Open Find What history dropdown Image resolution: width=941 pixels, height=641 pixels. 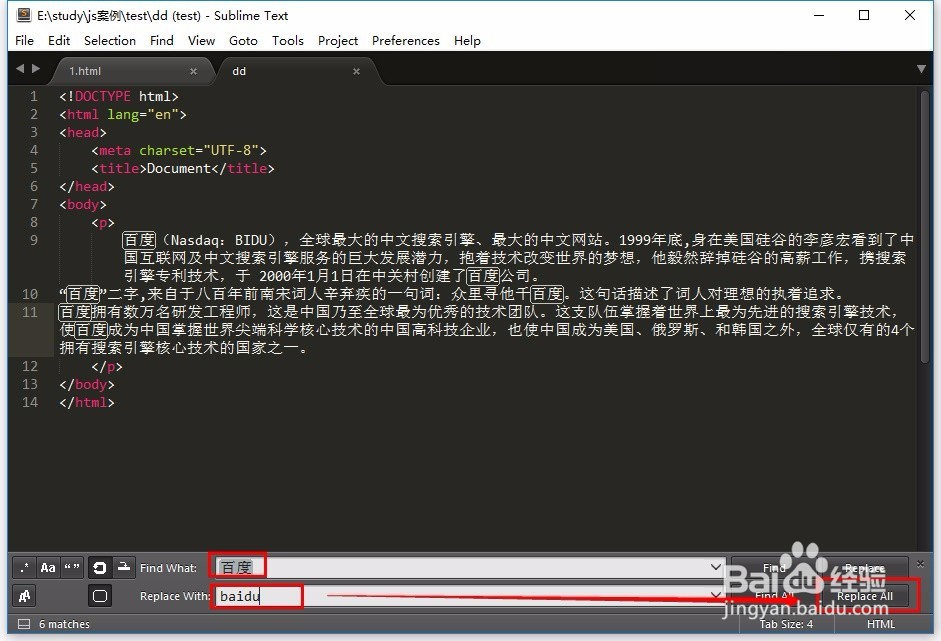pos(715,567)
